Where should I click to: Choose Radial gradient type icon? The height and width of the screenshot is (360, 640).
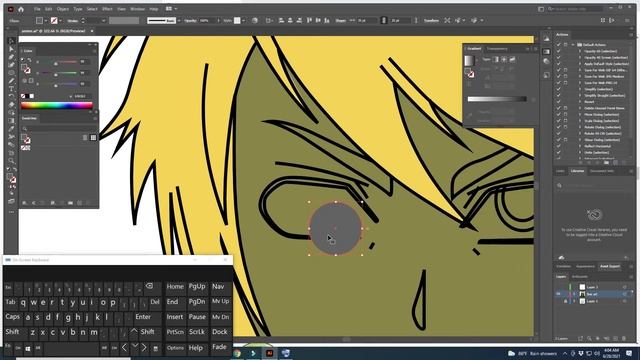pos(504,60)
